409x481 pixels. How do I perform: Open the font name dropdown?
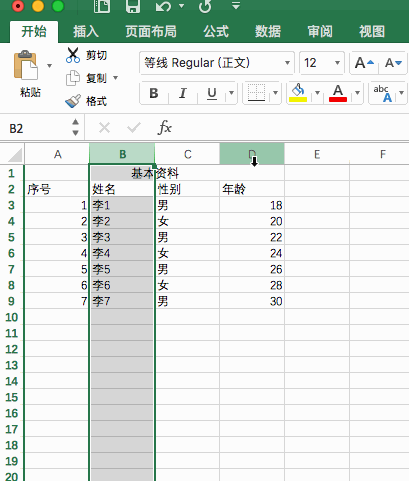tap(287, 63)
